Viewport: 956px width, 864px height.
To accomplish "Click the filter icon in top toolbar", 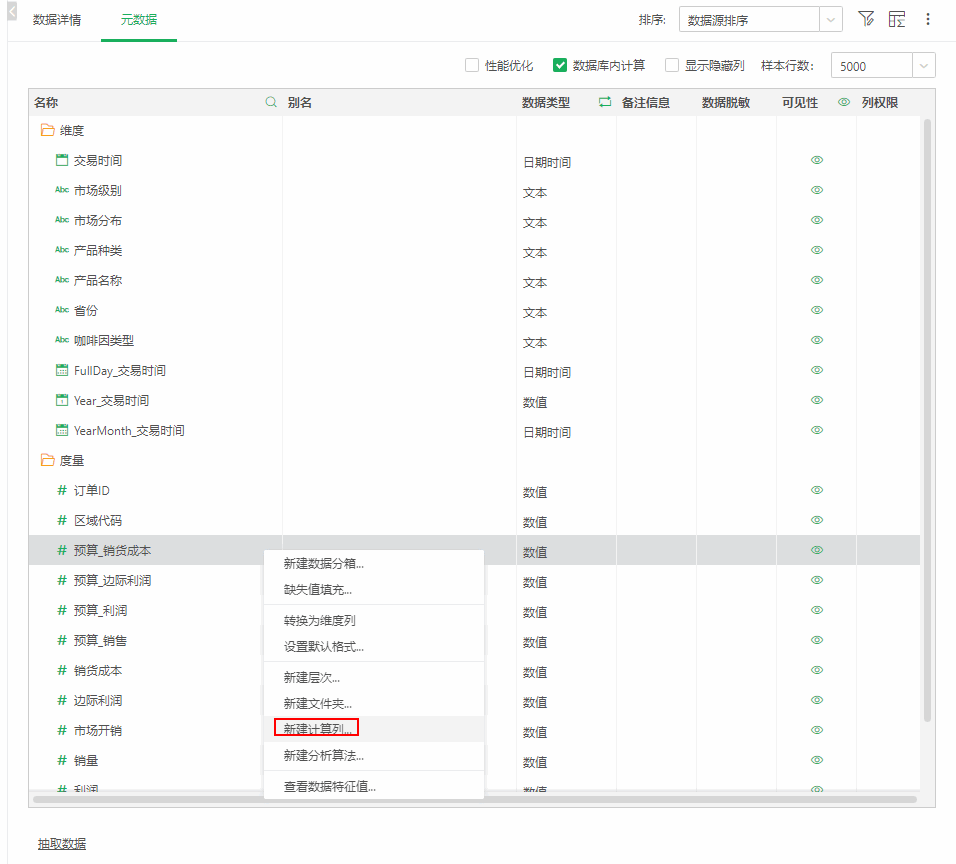I will 866,19.
